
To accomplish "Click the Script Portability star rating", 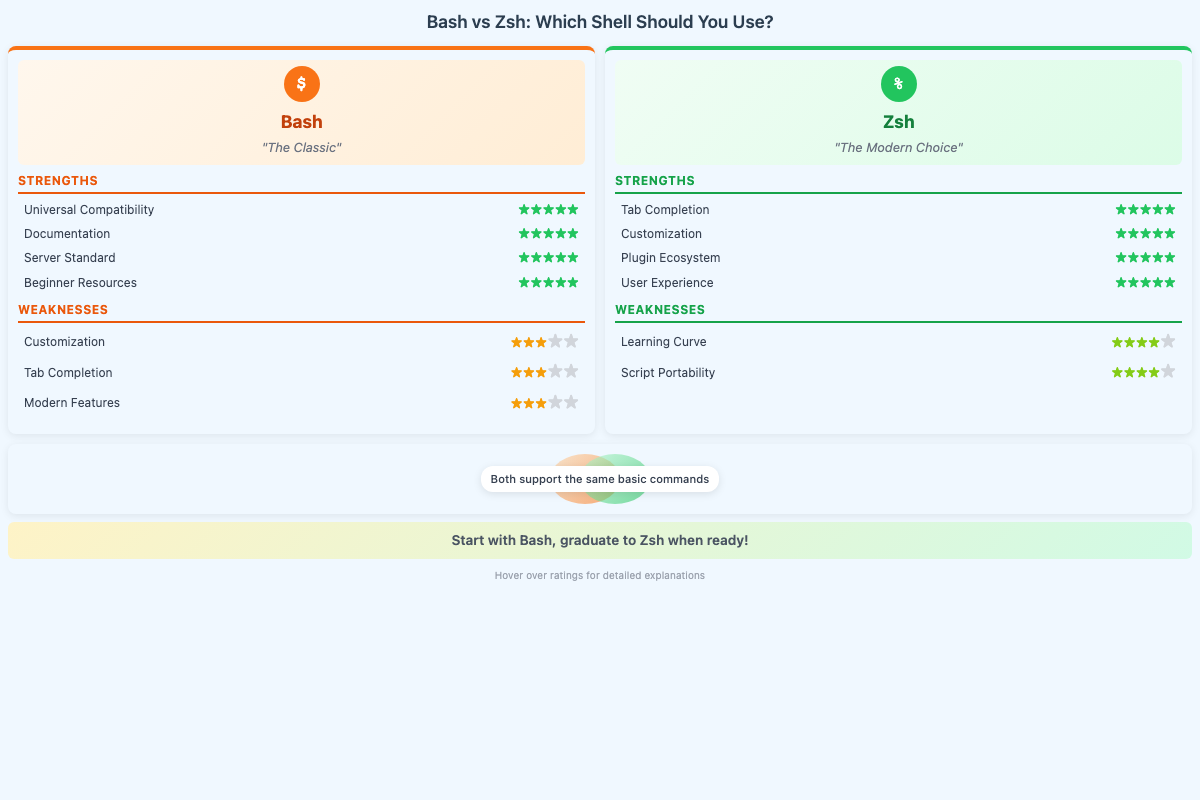I will click(x=1144, y=371).
